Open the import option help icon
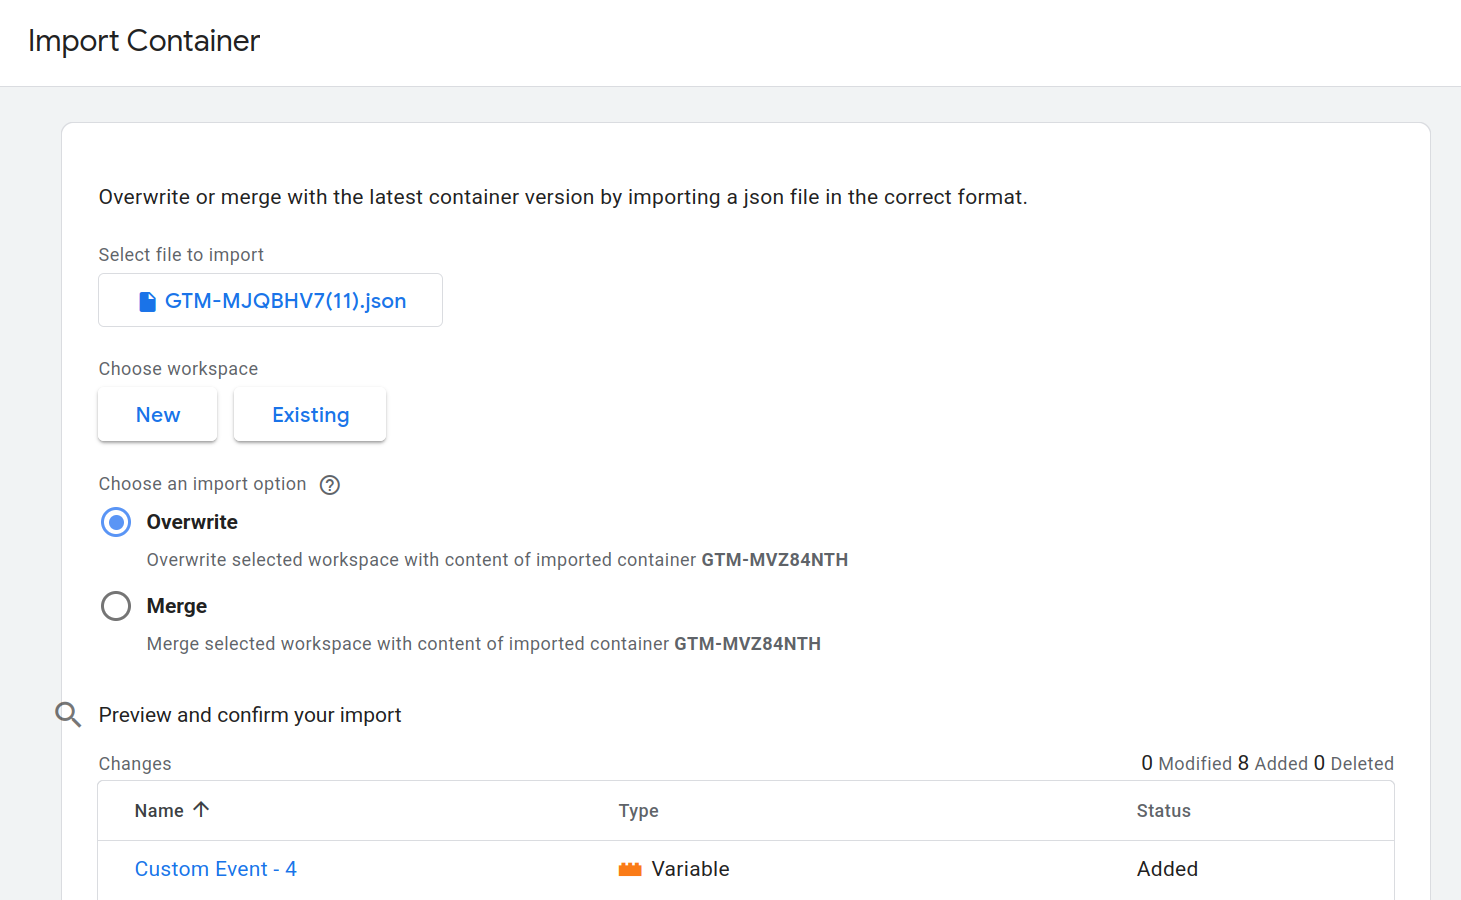Viewport: 1461px width, 900px height. click(330, 484)
